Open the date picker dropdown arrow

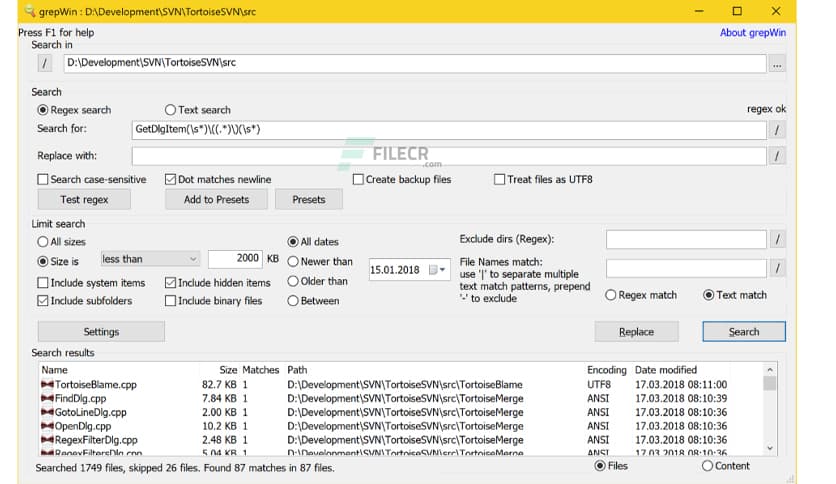coord(443,270)
